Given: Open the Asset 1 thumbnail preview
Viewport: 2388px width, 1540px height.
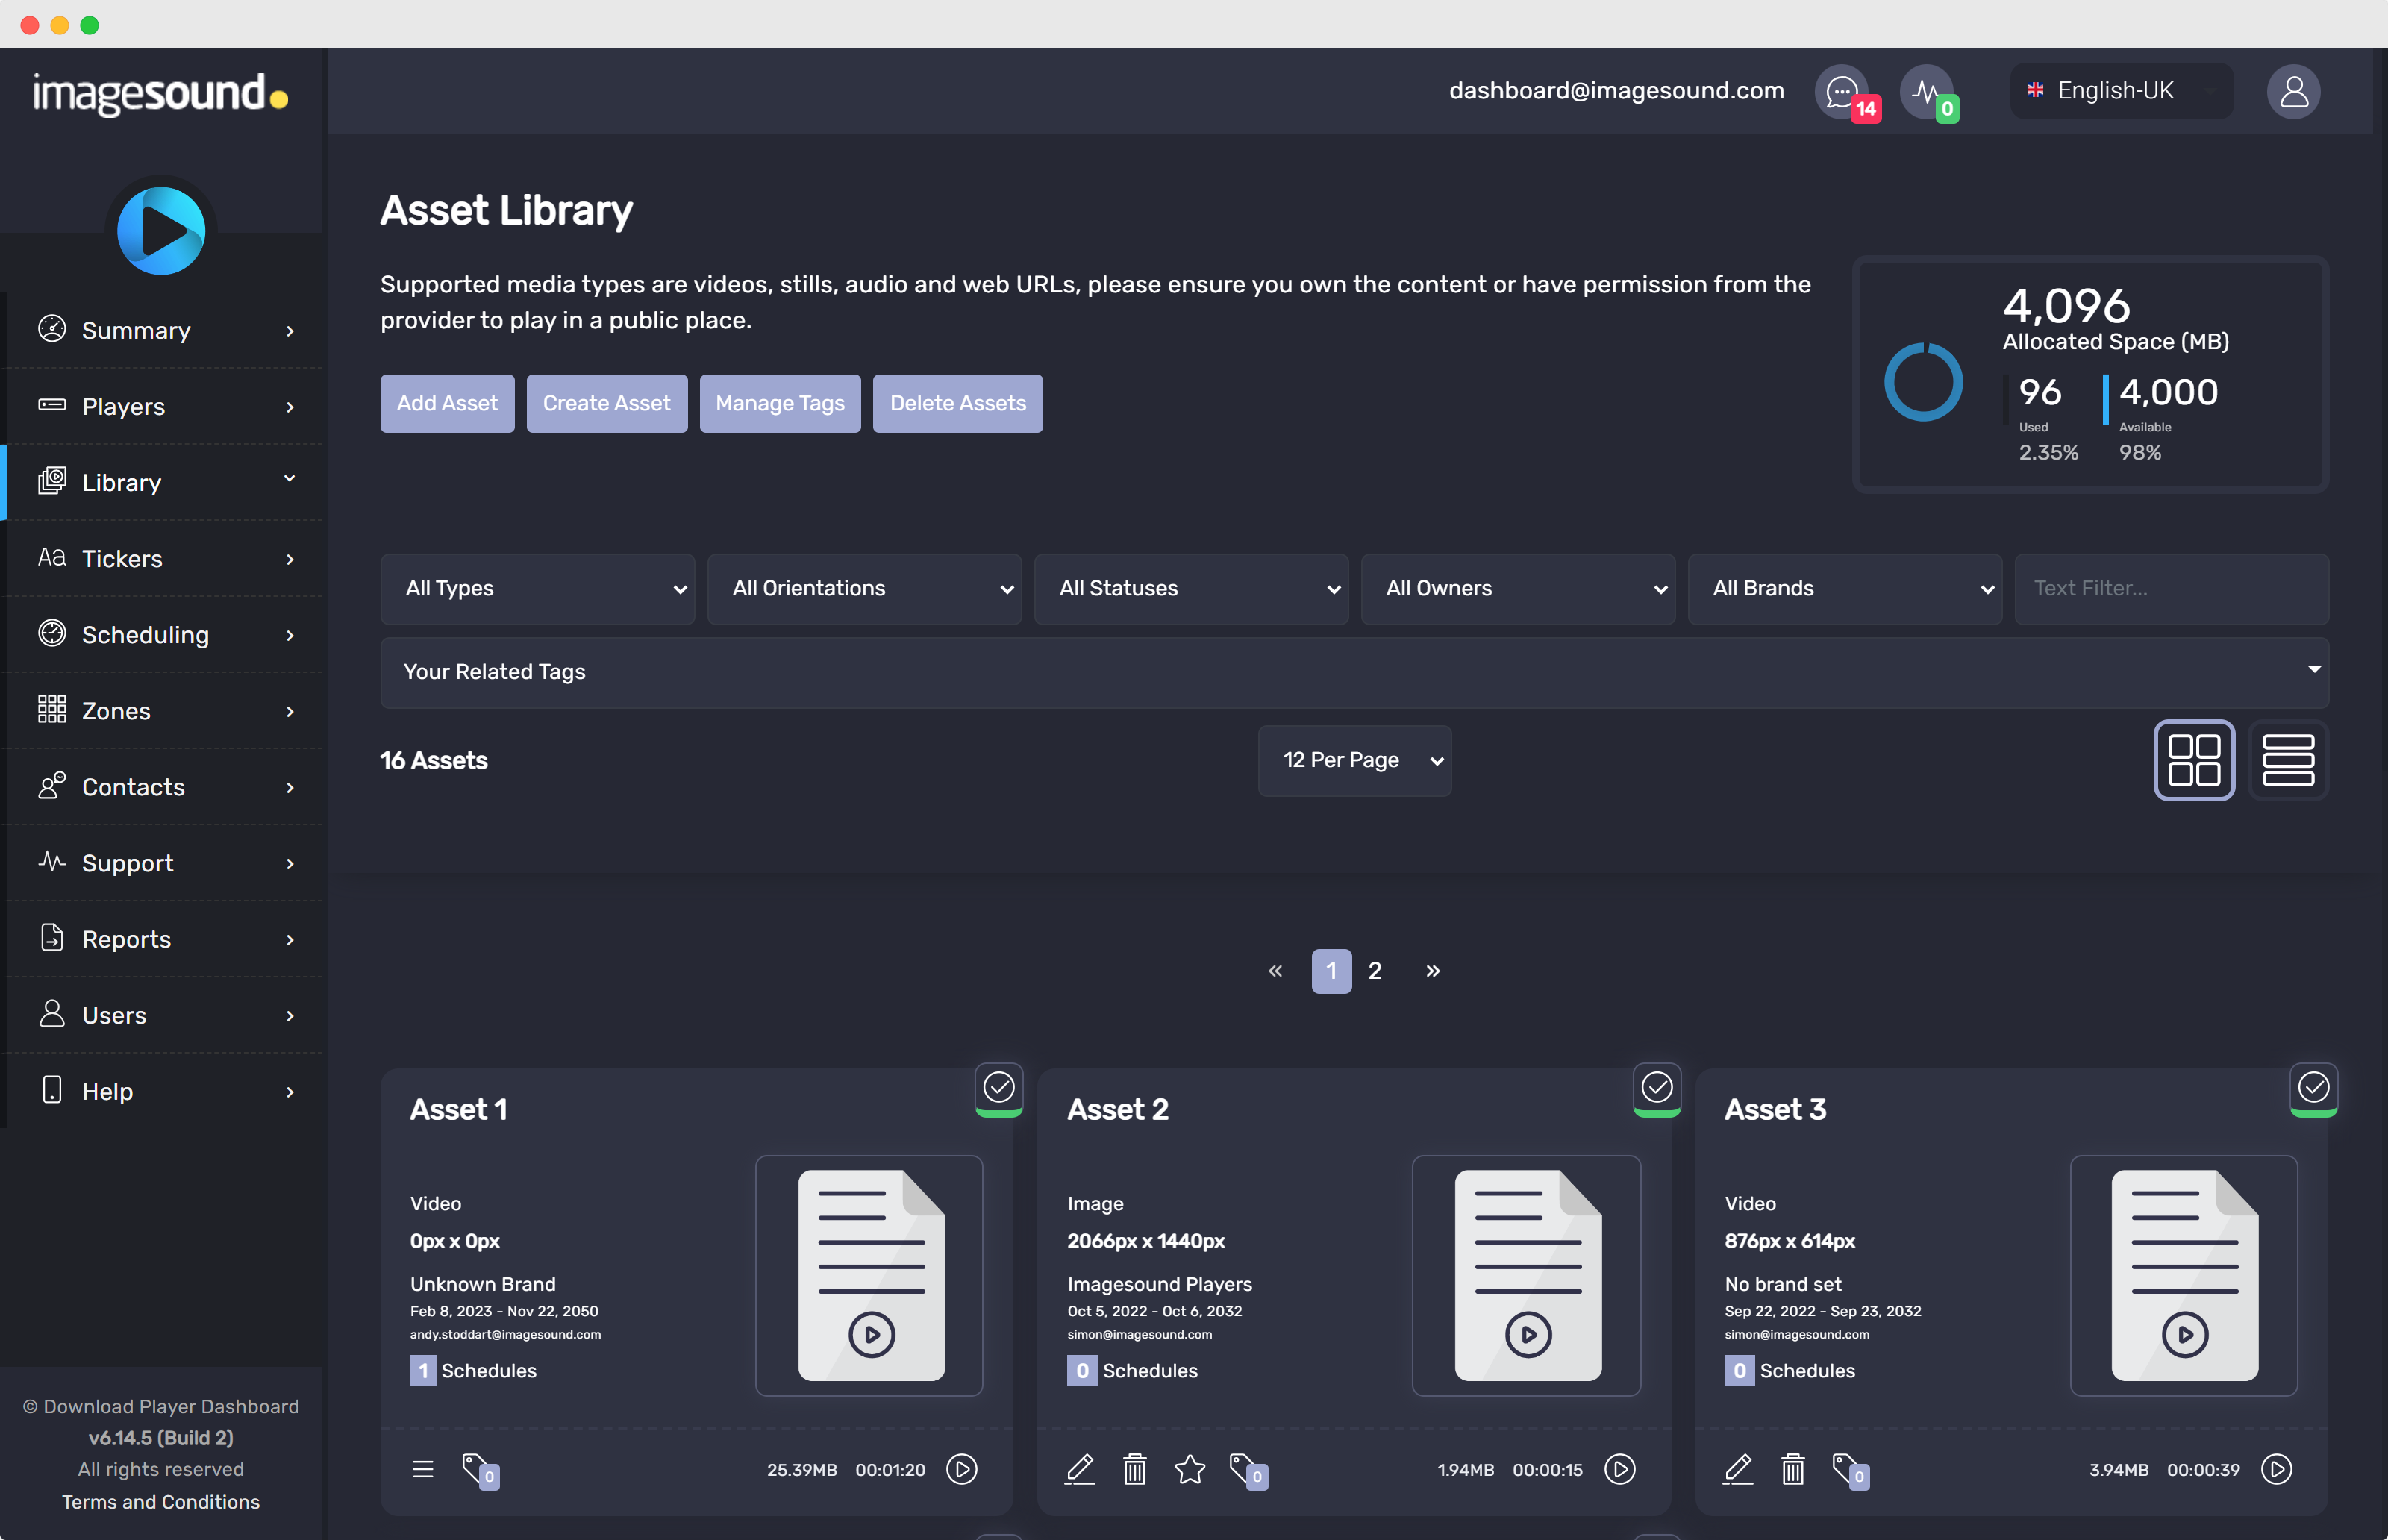Looking at the screenshot, I should click(869, 1276).
